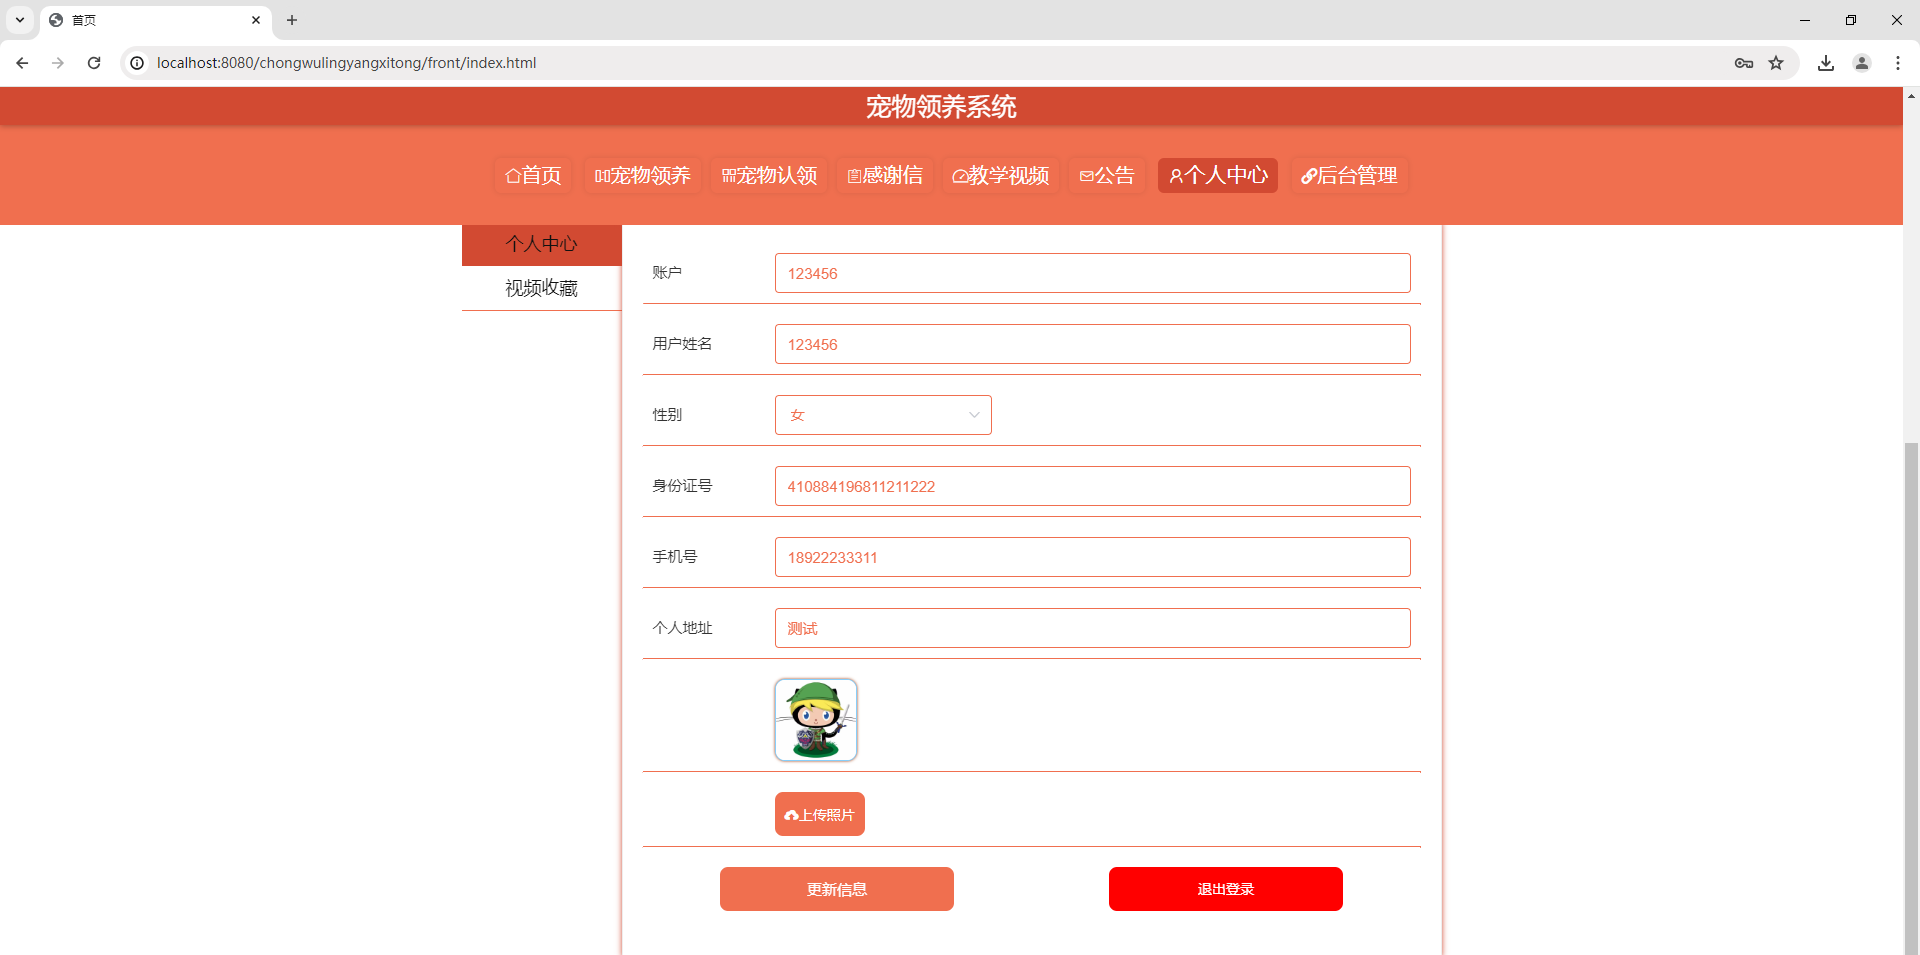Open Chrome three-dot menu
1920x955 pixels.
click(x=1898, y=63)
